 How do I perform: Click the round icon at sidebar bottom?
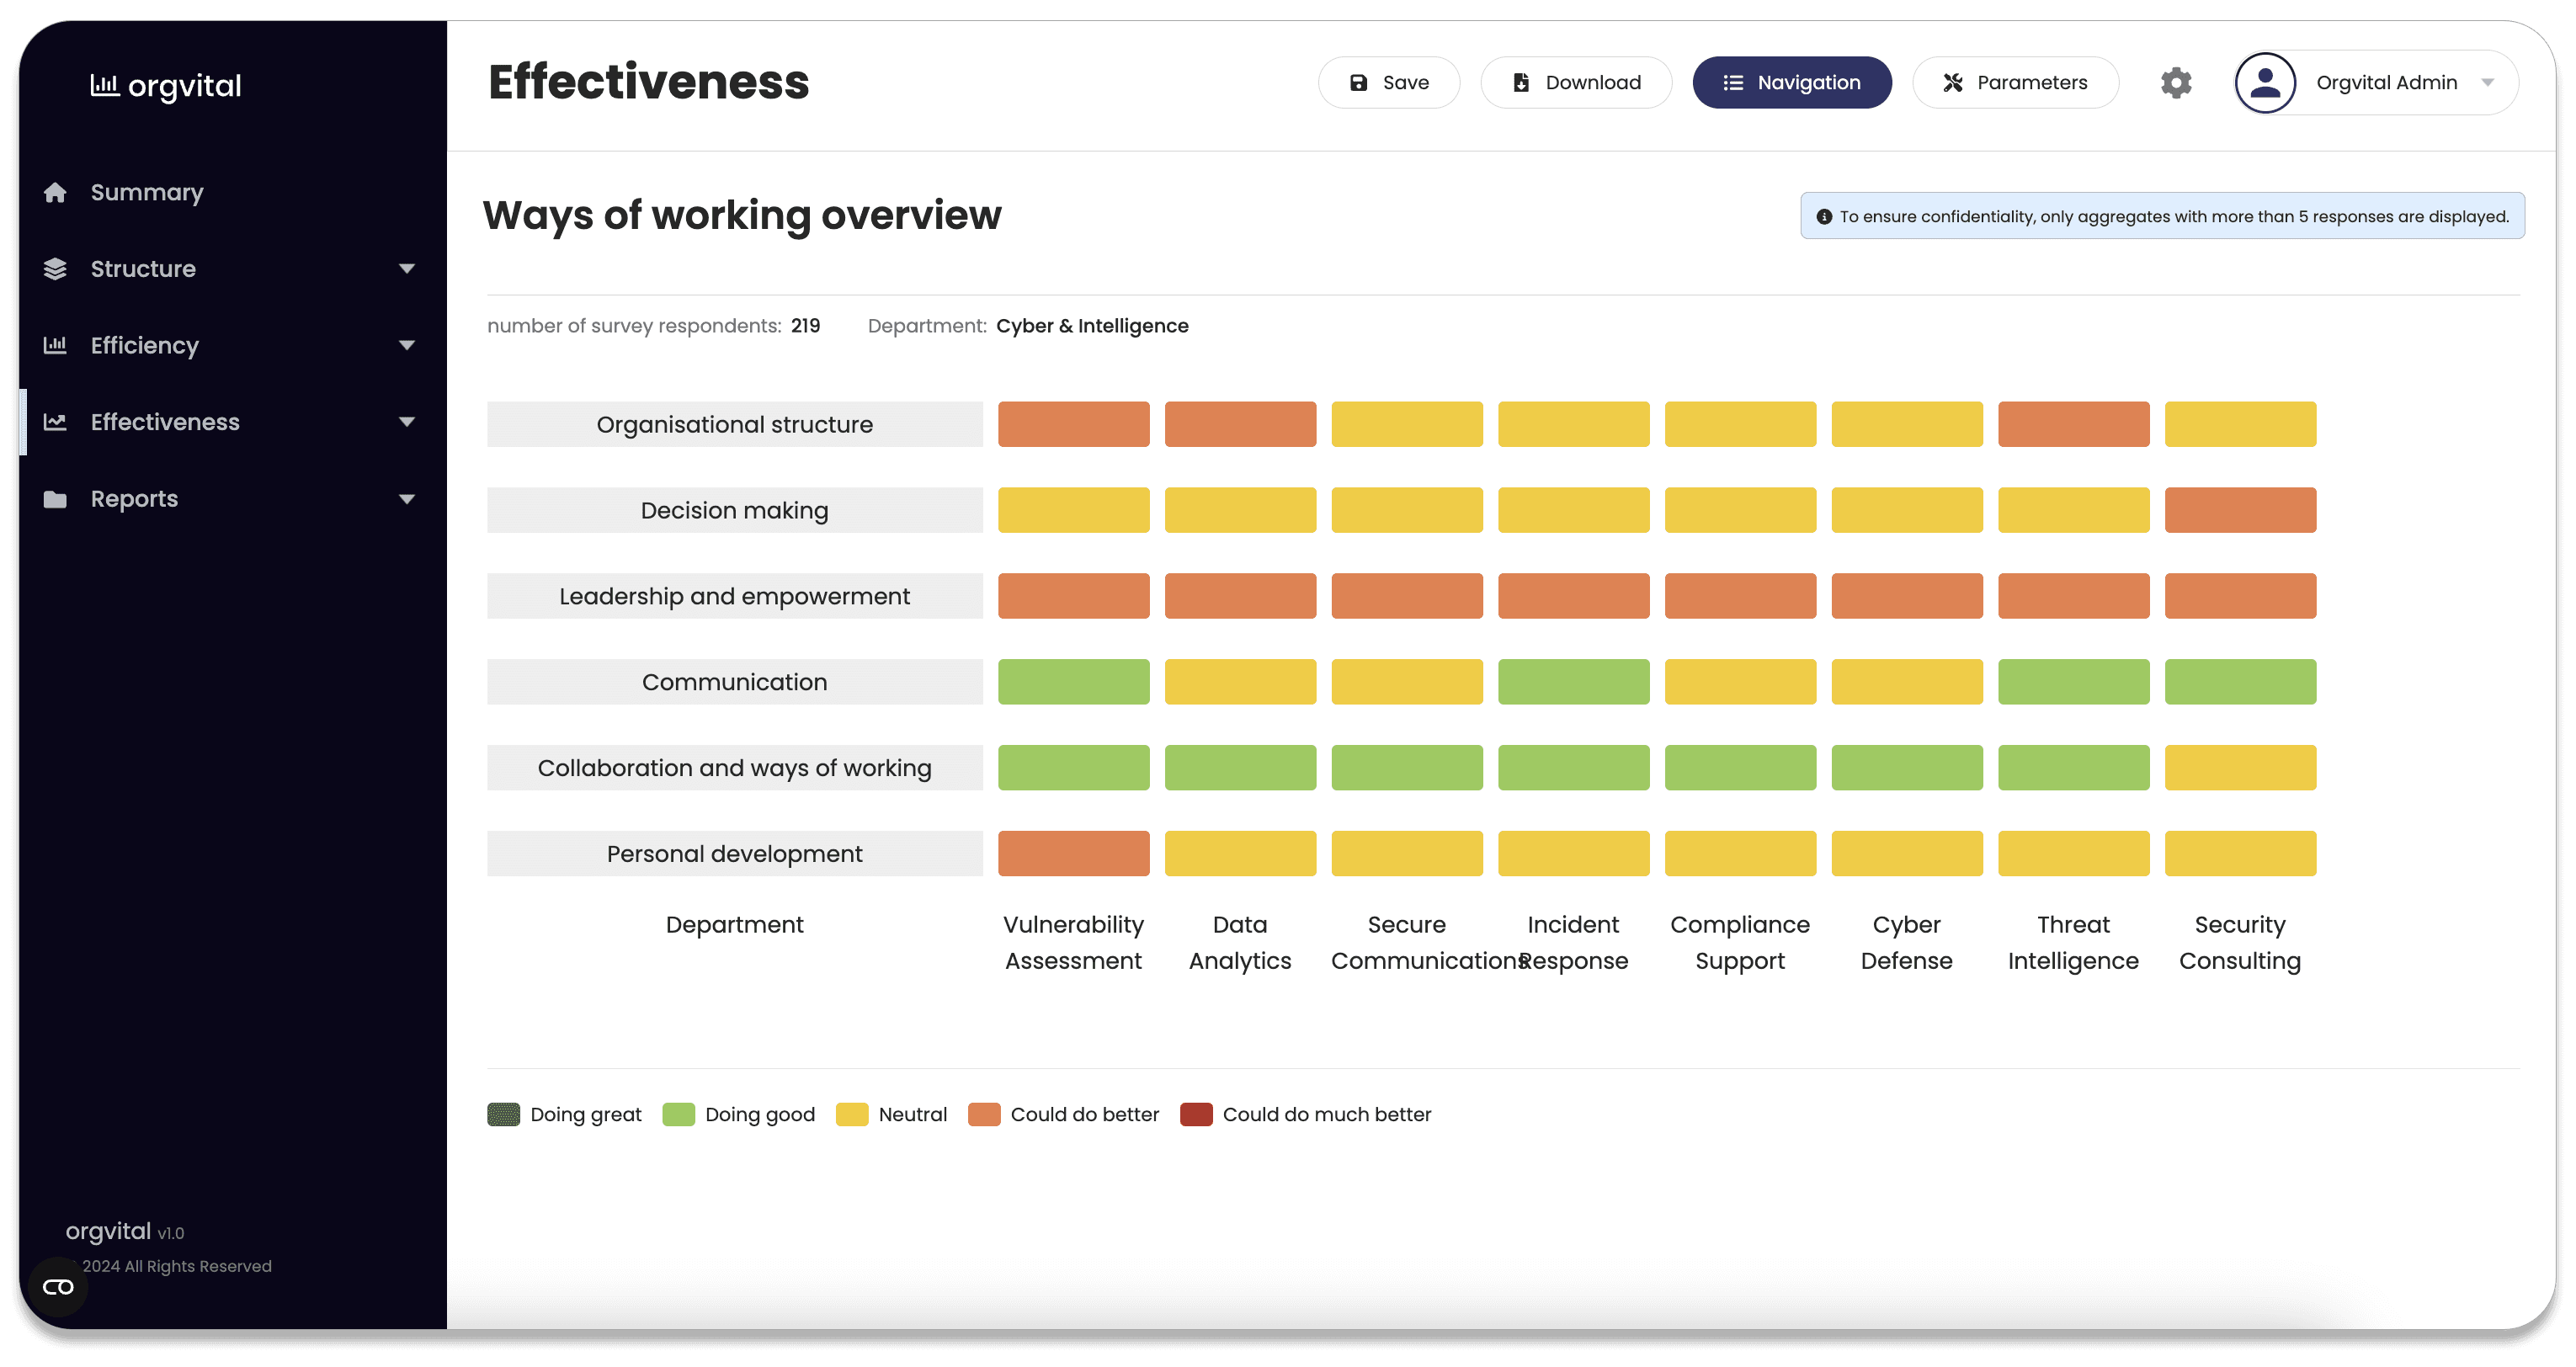pyautogui.click(x=58, y=1286)
